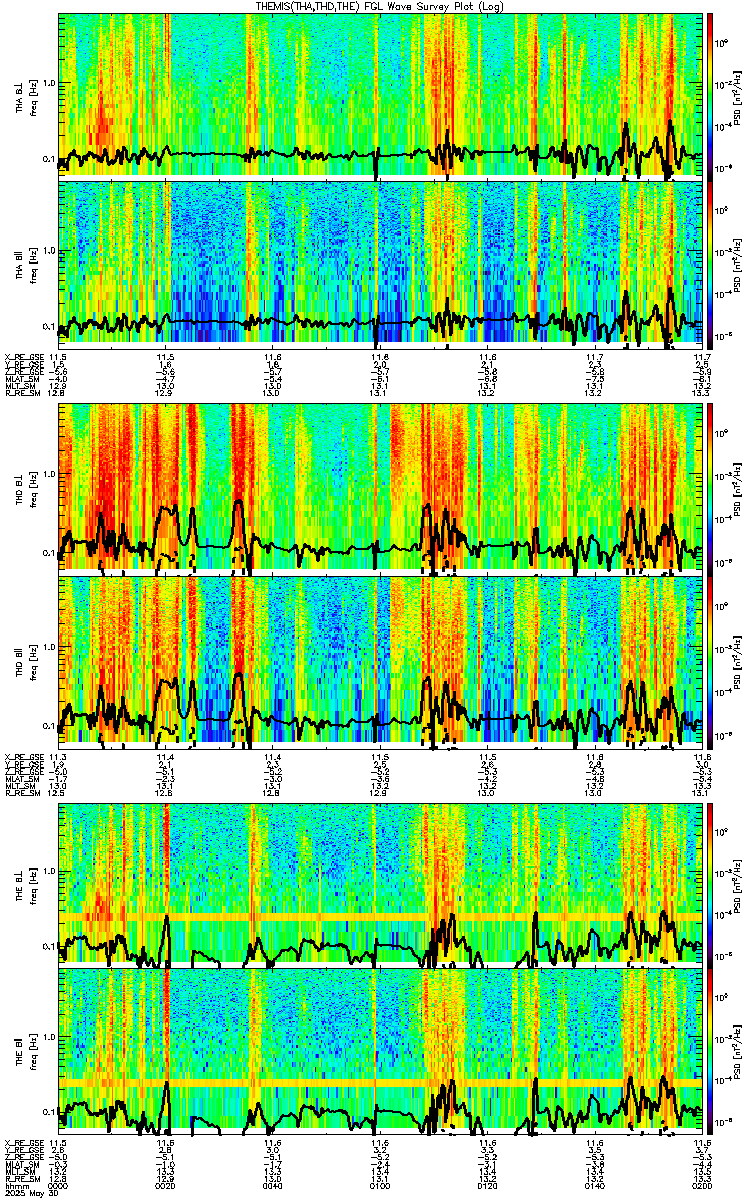Click the "hhmm" time axis label
This screenshot has width=750, height=1200.
tap(15, 1185)
